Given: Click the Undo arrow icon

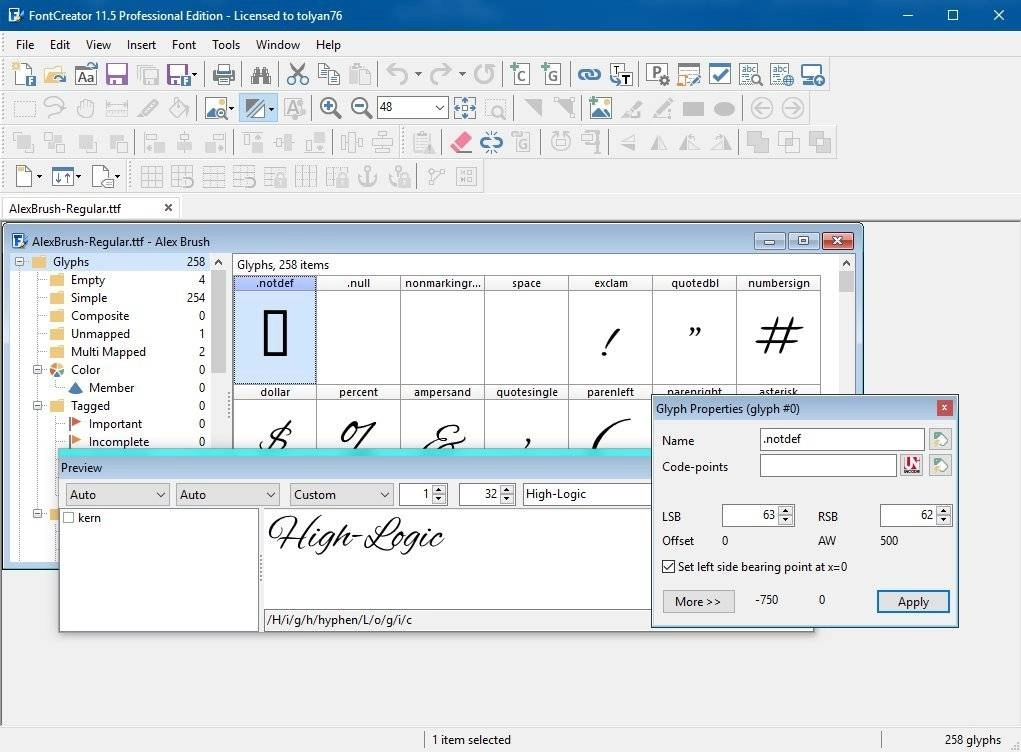Looking at the screenshot, I should pos(397,75).
